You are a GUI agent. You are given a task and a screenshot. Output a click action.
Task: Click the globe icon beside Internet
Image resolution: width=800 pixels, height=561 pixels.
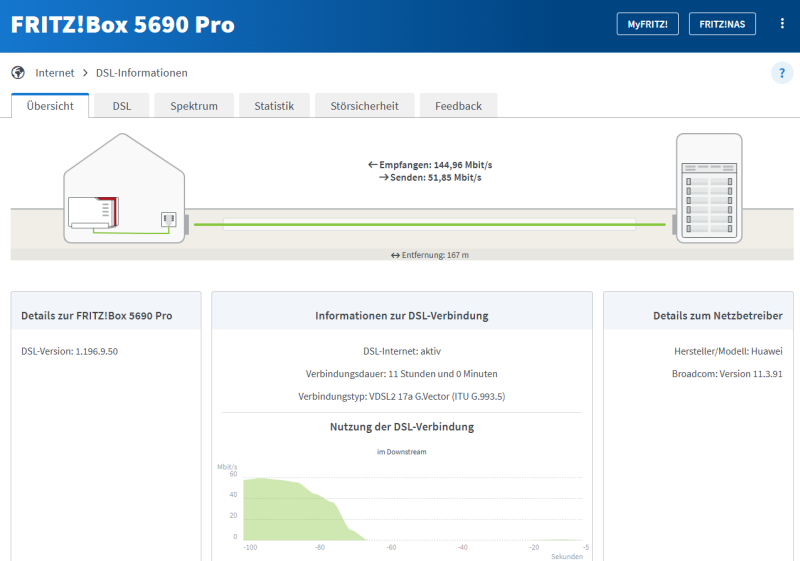18,73
